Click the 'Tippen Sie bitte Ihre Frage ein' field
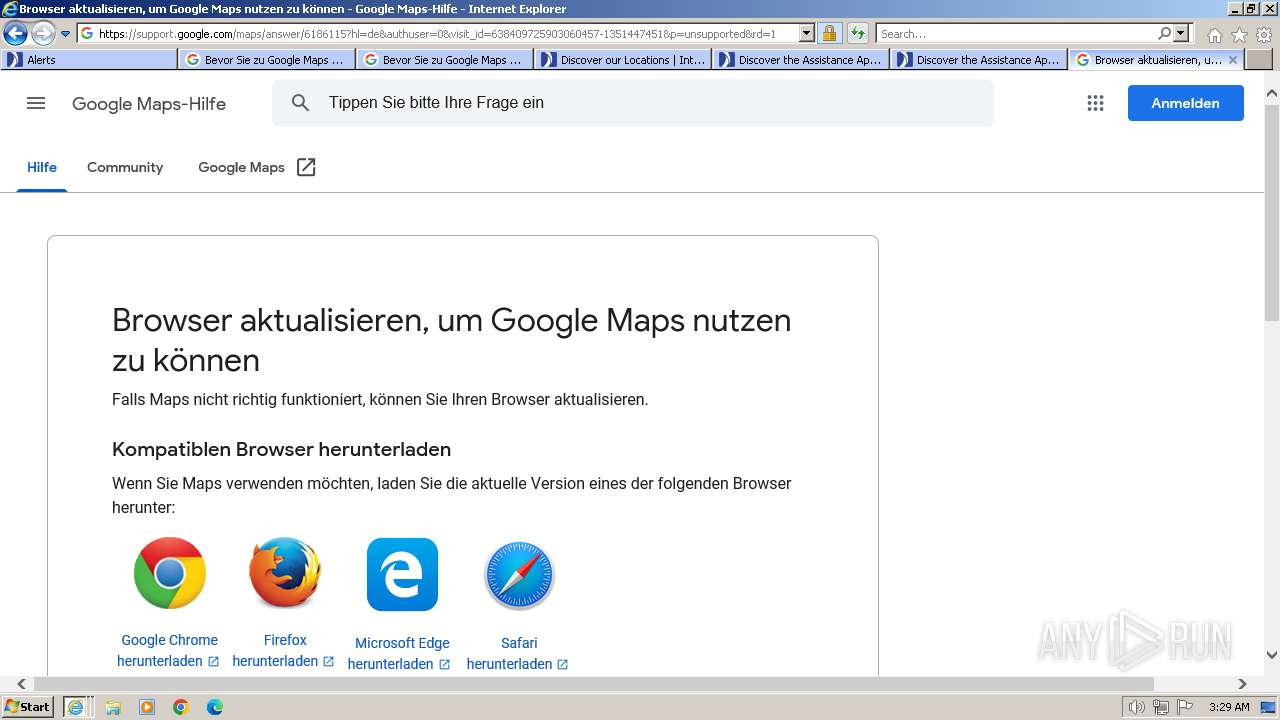 632,102
